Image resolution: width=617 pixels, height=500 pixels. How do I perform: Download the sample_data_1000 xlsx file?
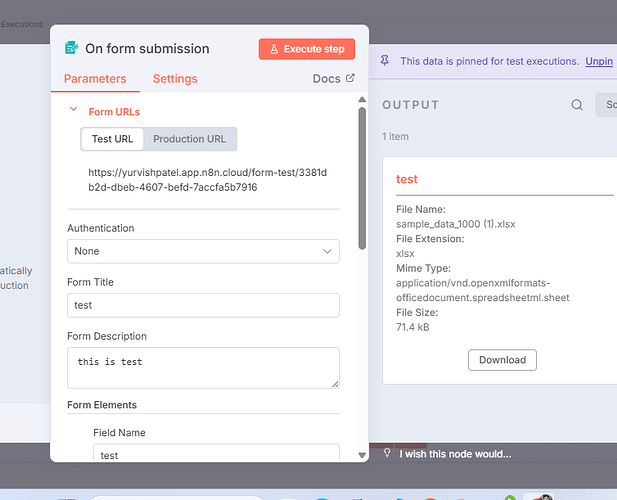(502, 360)
